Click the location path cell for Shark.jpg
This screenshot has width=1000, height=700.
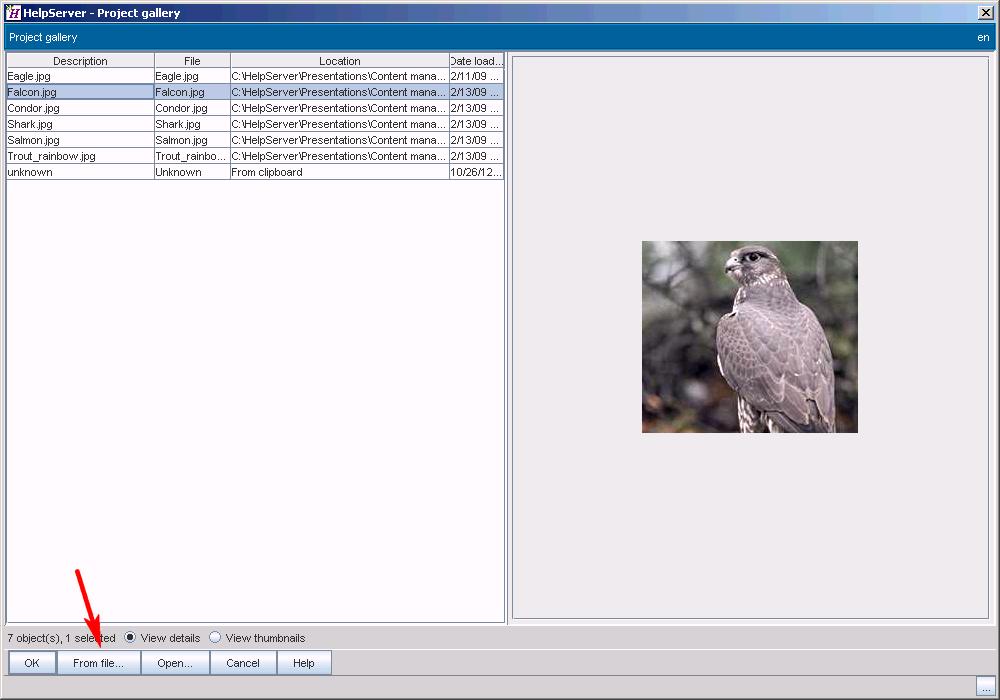point(340,124)
